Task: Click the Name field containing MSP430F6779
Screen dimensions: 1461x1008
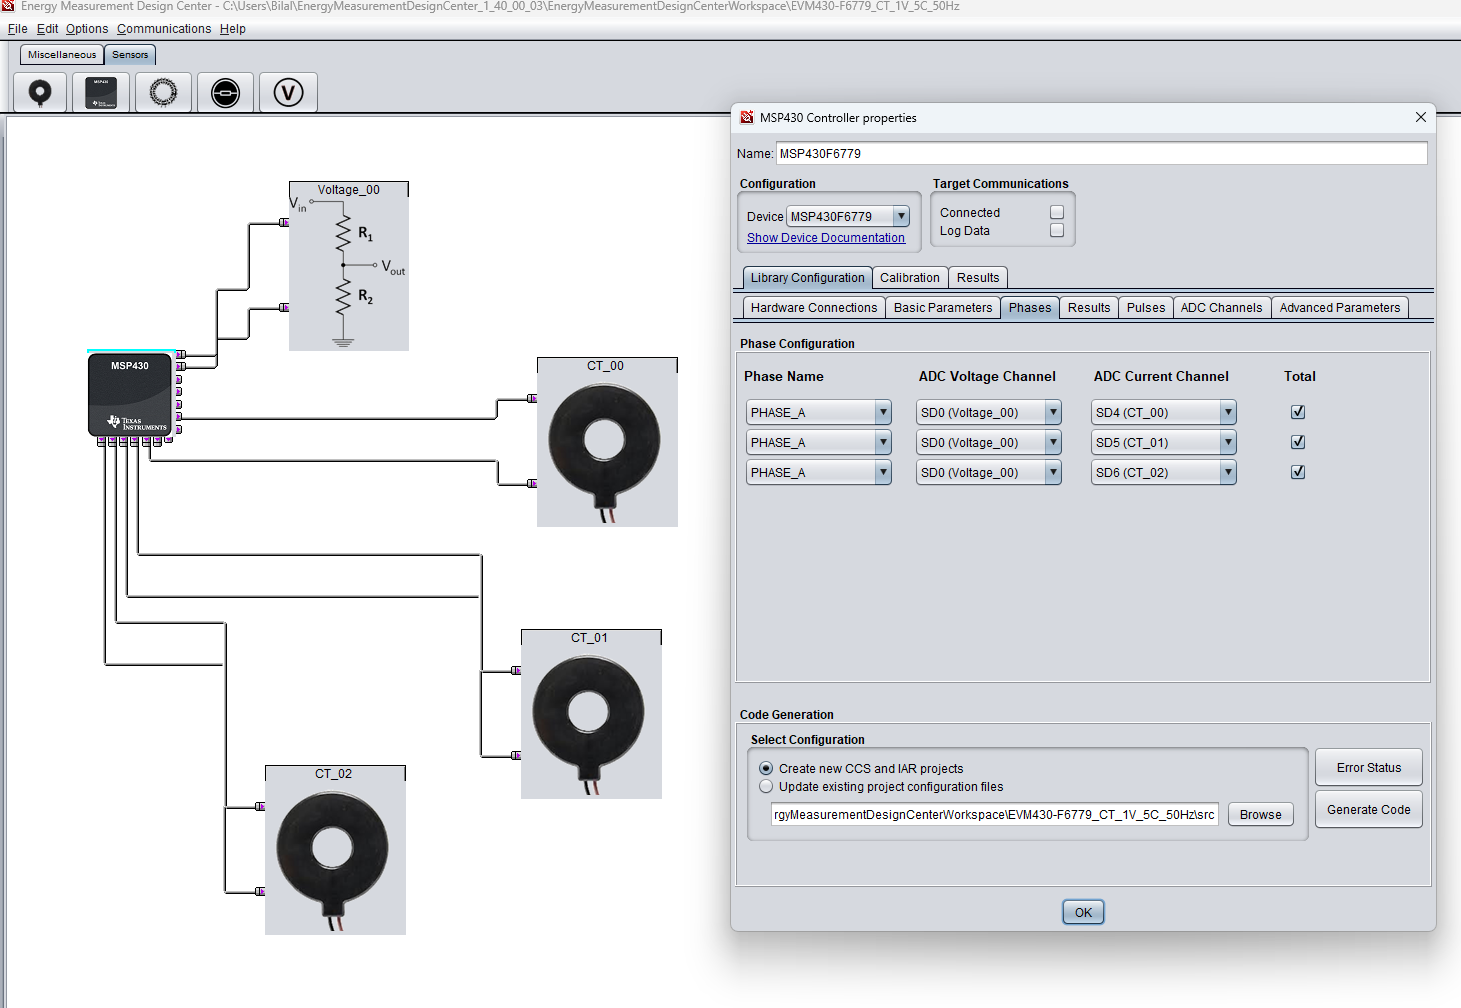Action: [1102, 153]
